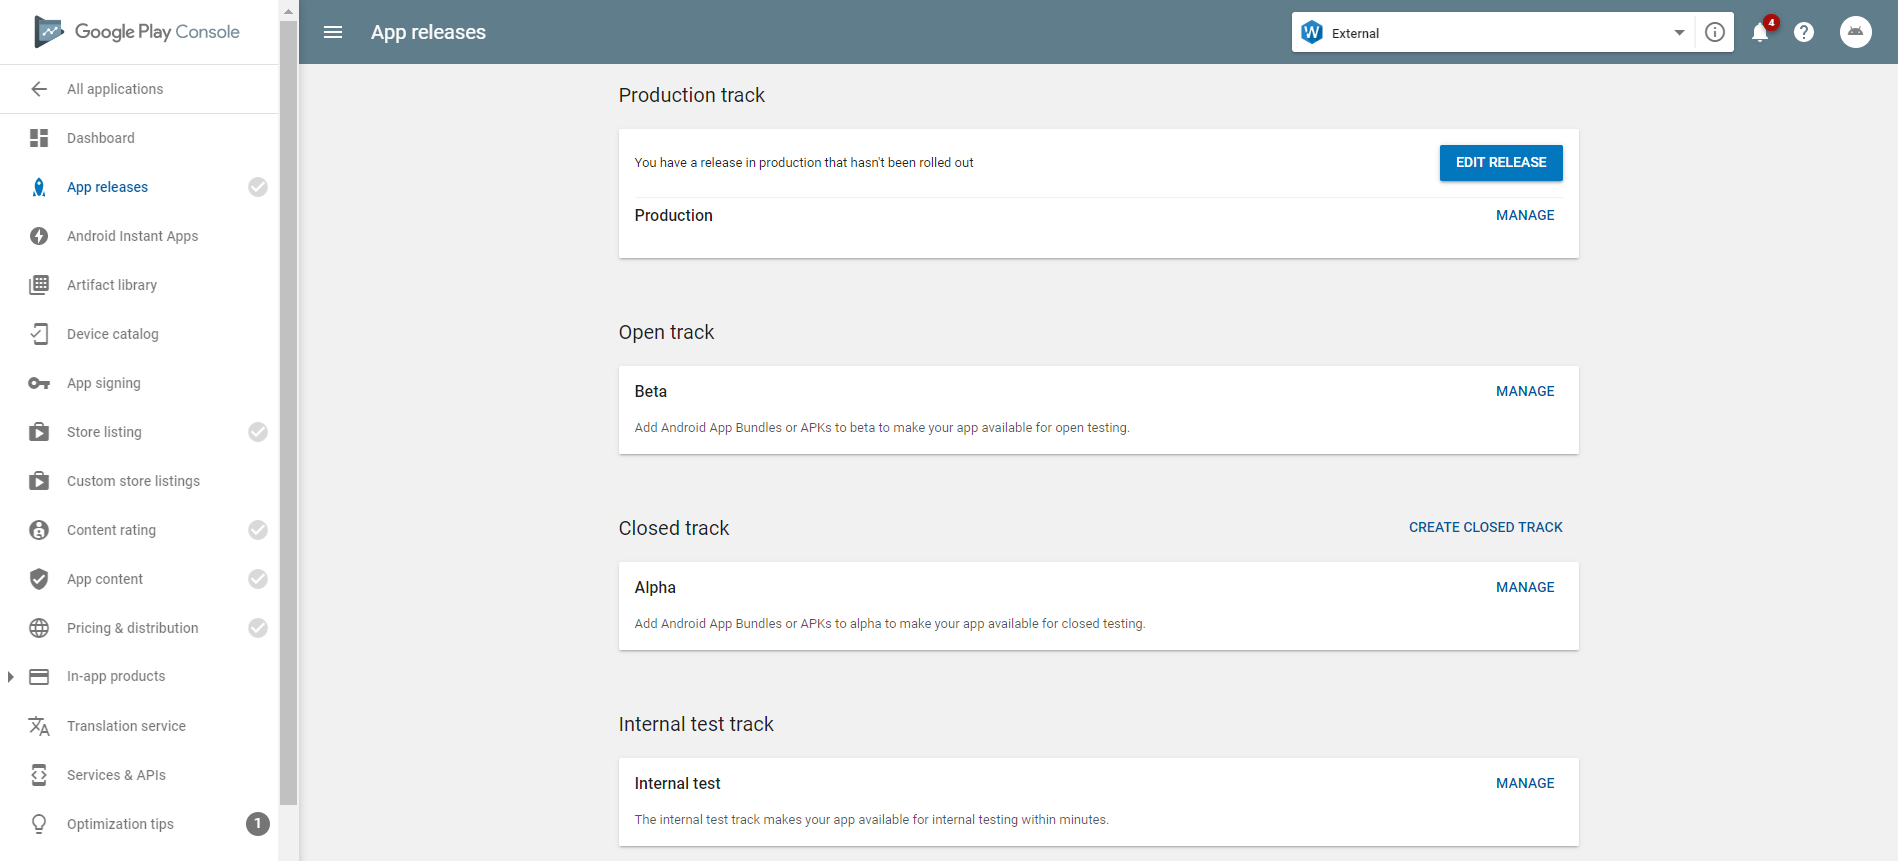Screen dimensions: 1898x861
Task: Open the help question mark icon
Action: point(1804,32)
